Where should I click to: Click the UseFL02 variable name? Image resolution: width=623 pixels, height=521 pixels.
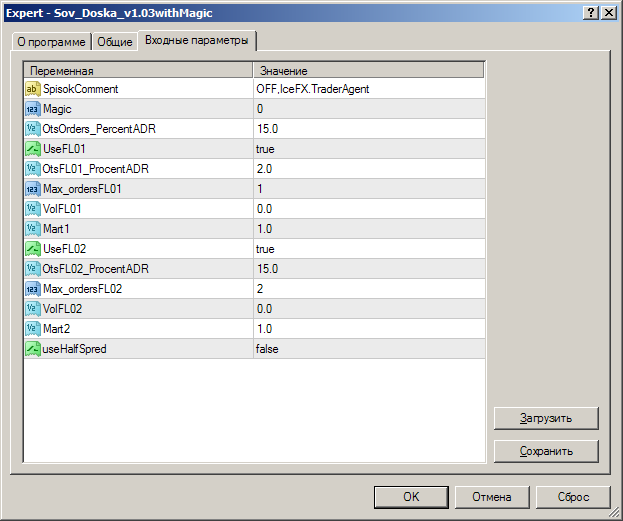pos(64,249)
